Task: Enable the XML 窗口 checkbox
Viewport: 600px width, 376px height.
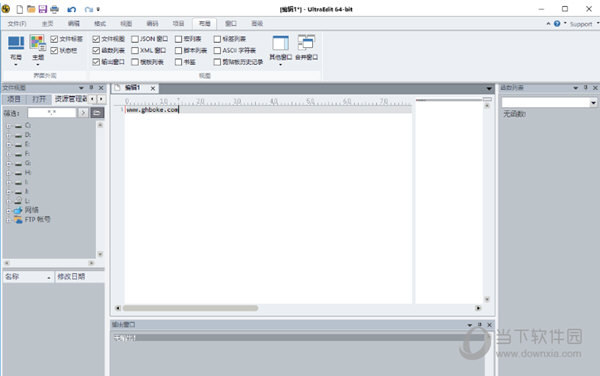Action: point(135,50)
